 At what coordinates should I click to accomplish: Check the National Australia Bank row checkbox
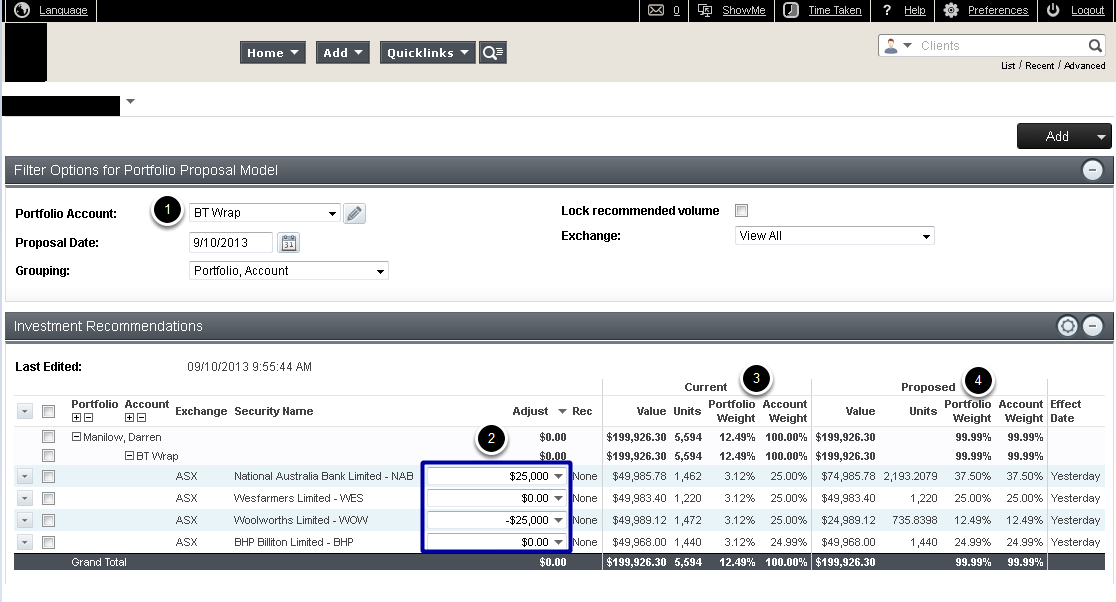[x=48, y=476]
